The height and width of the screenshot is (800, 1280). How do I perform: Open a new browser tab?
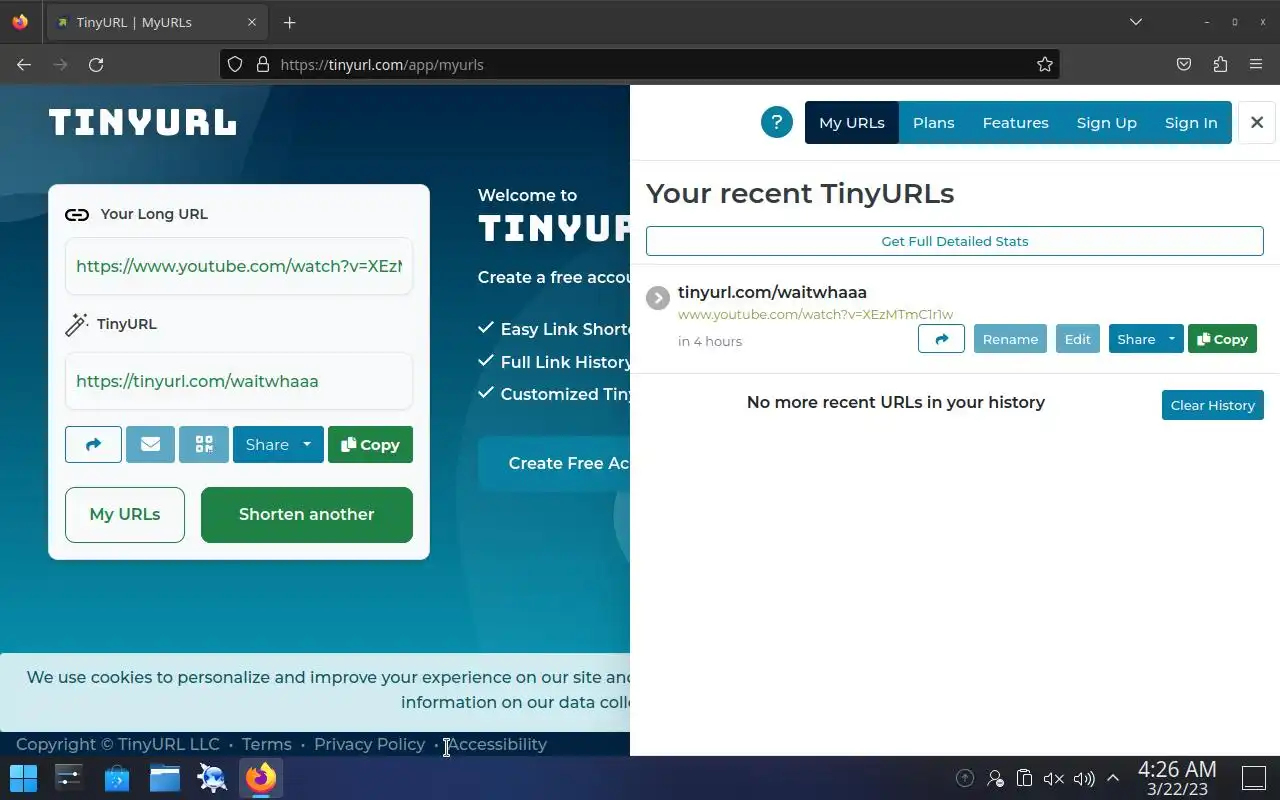point(290,22)
